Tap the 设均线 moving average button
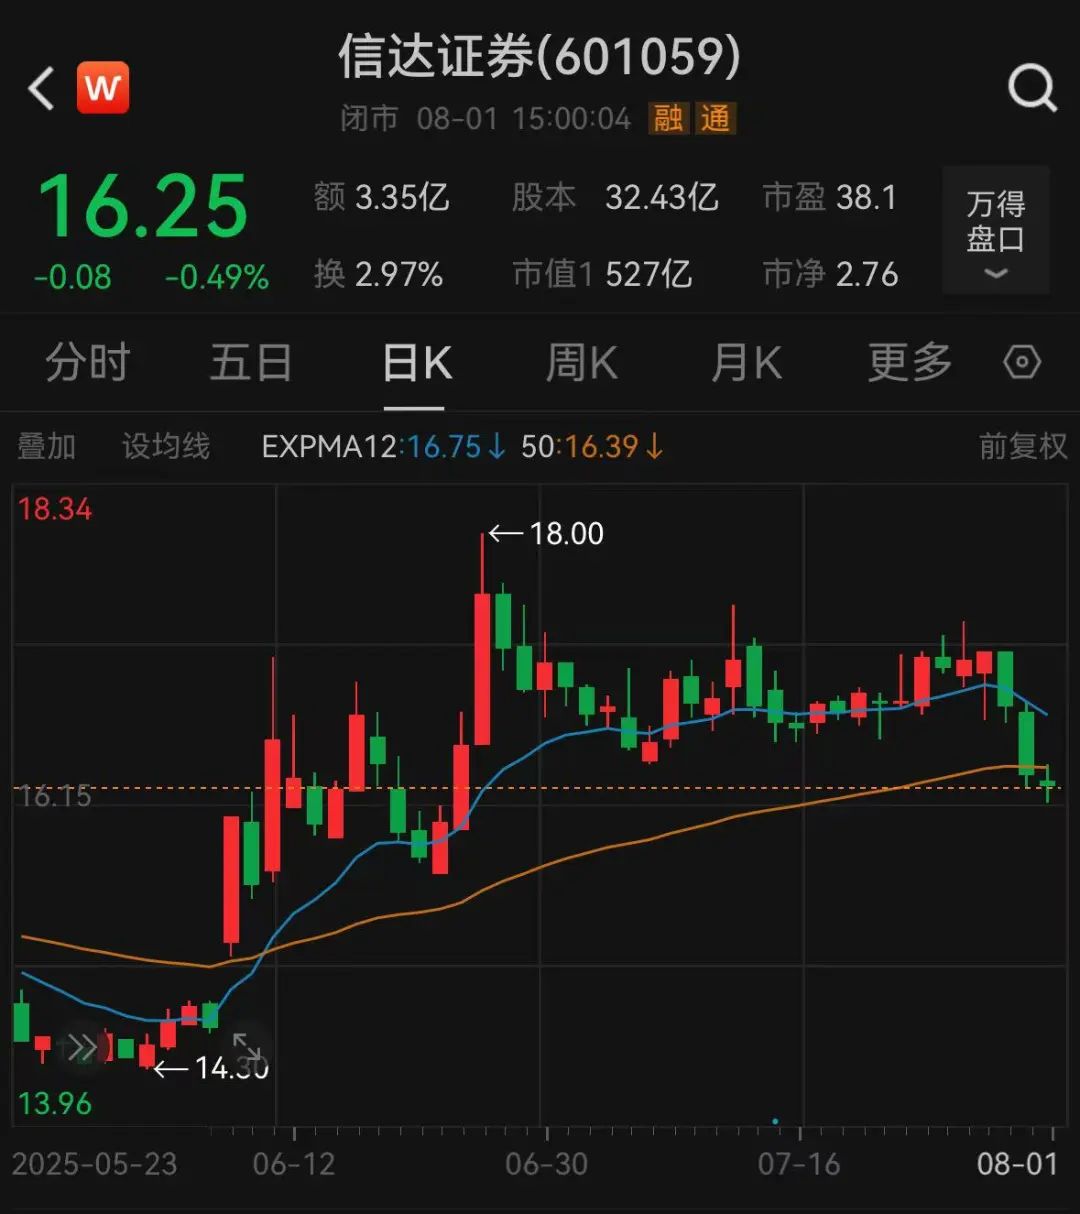 tap(166, 446)
